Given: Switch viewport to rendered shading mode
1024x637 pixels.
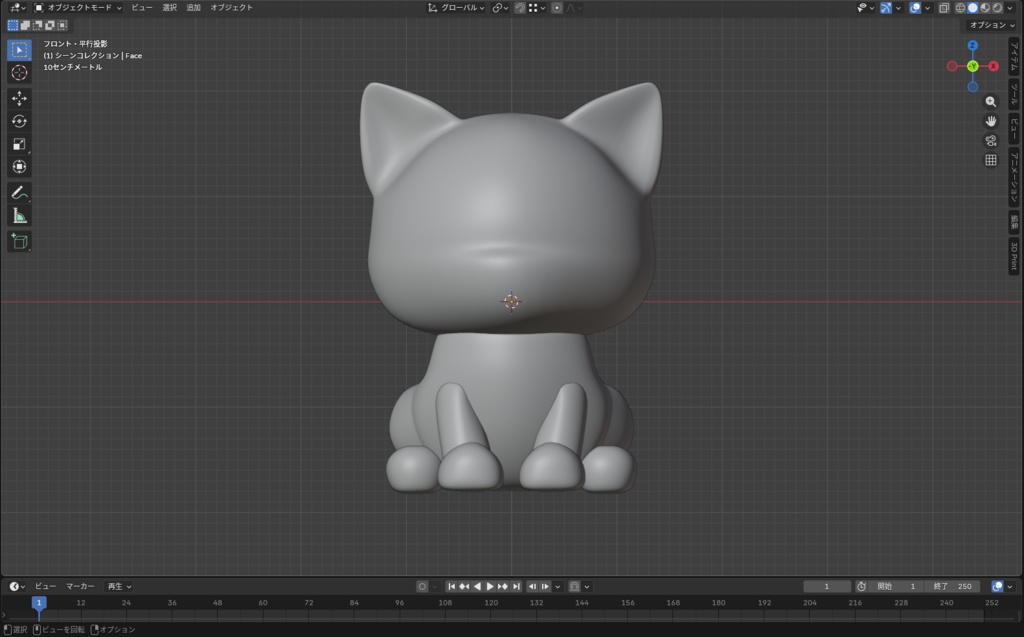Looking at the screenshot, I should pyautogui.click(x=997, y=8).
